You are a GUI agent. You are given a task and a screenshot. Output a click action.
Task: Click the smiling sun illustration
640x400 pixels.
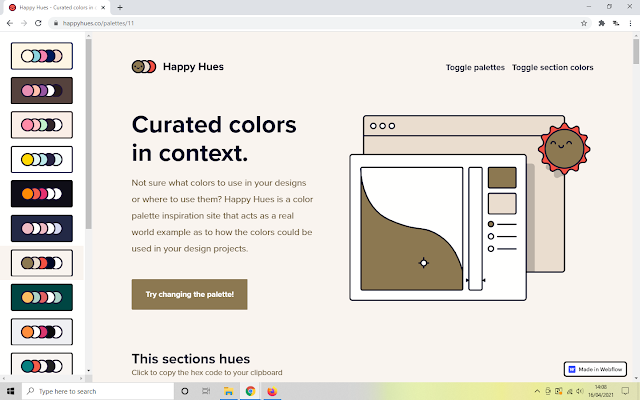564,148
